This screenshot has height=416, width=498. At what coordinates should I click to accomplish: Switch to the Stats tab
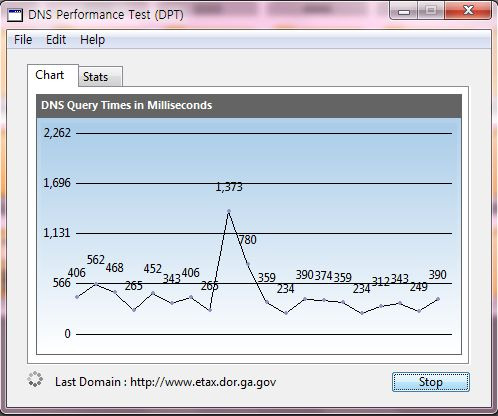[x=100, y=77]
